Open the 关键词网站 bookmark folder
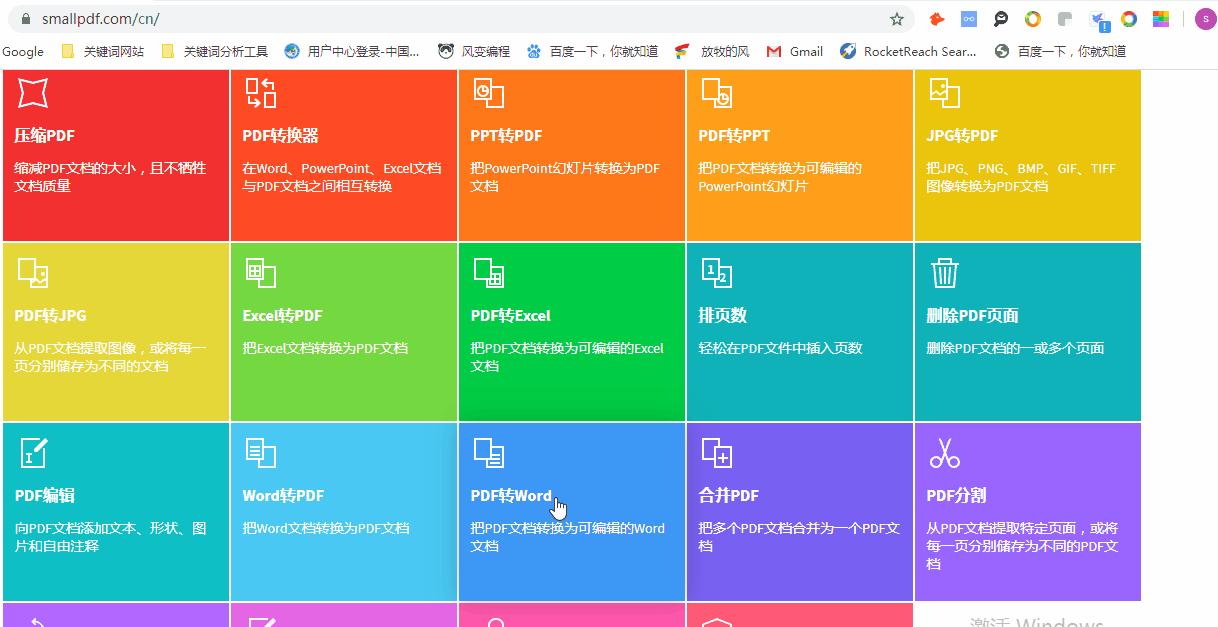 [102, 51]
